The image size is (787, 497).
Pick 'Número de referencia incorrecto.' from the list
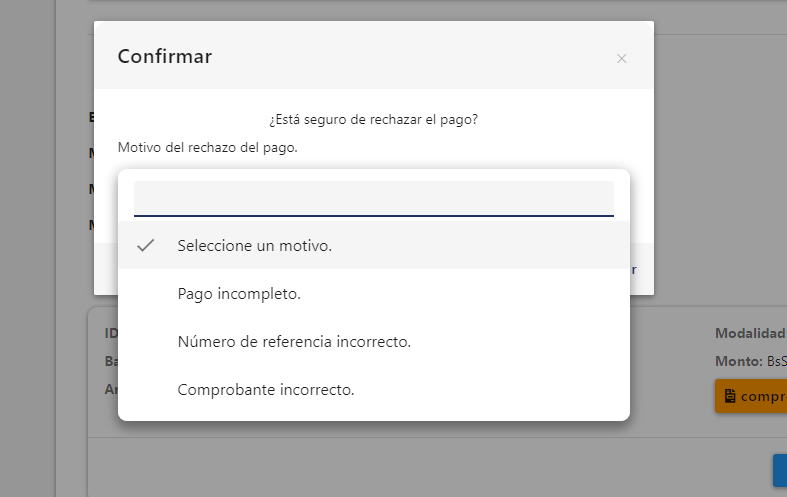click(294, 342)
